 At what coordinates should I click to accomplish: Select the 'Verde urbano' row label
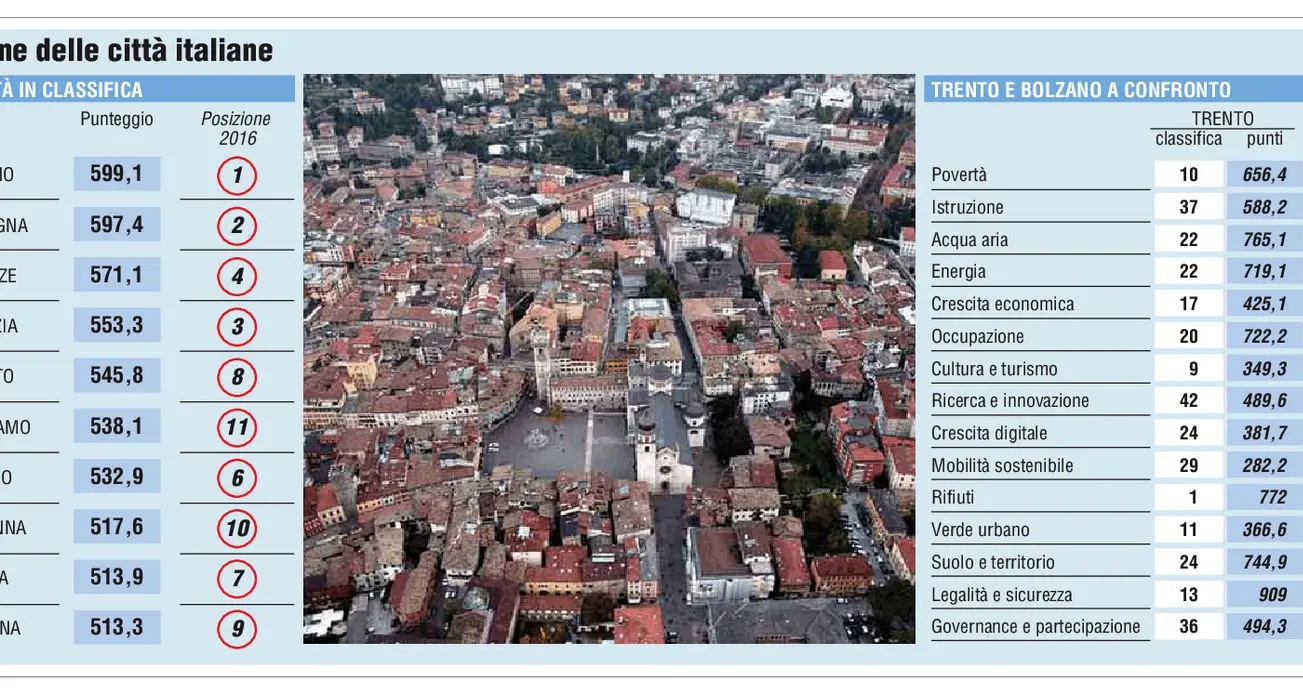[x=980, y=530]
